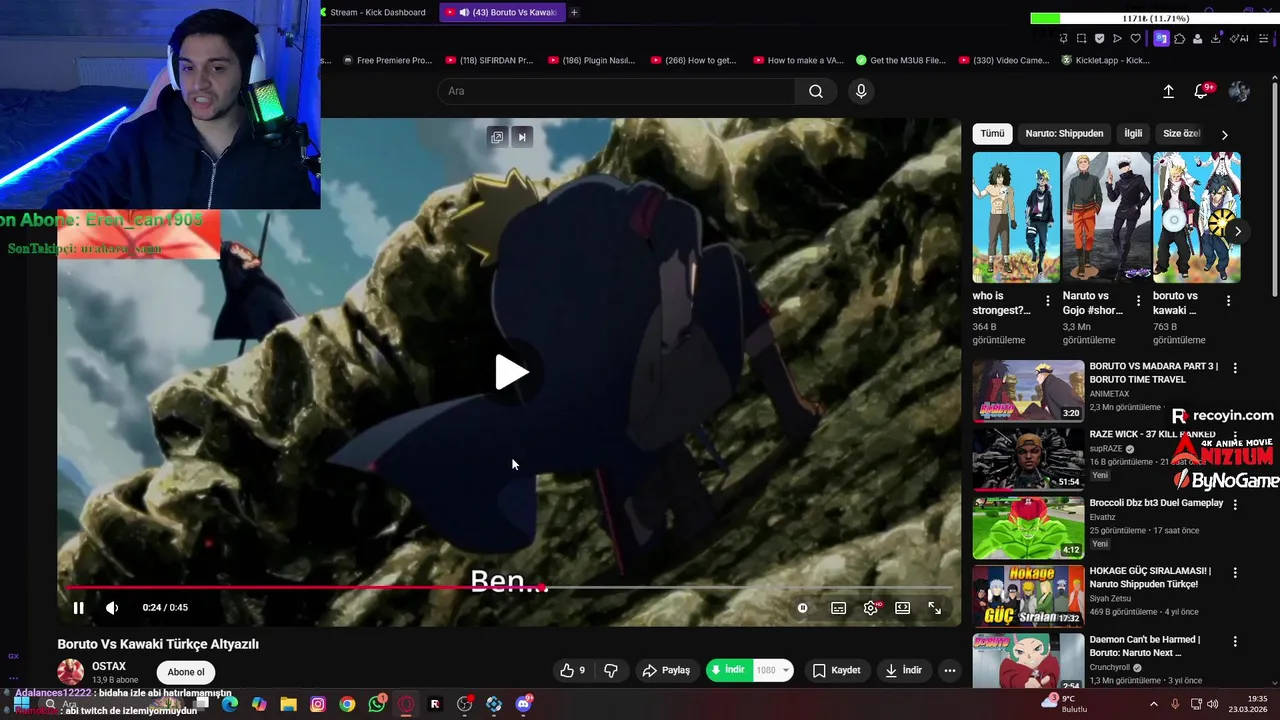This screenshot has width=1280, height=720.
Task: Pause the video with the pause button
Action: tap(78, 607)
